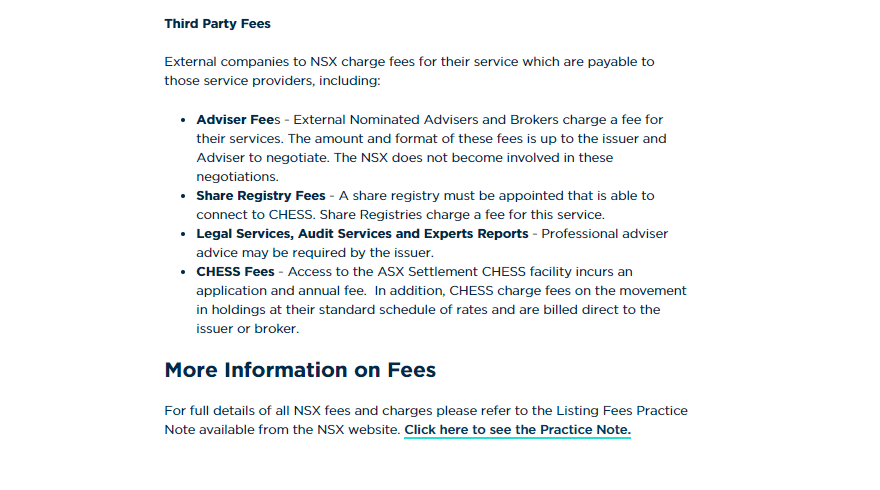Click the line "those service providers, including:"
This screenshot has width=880, height=490.
[272, 81]
